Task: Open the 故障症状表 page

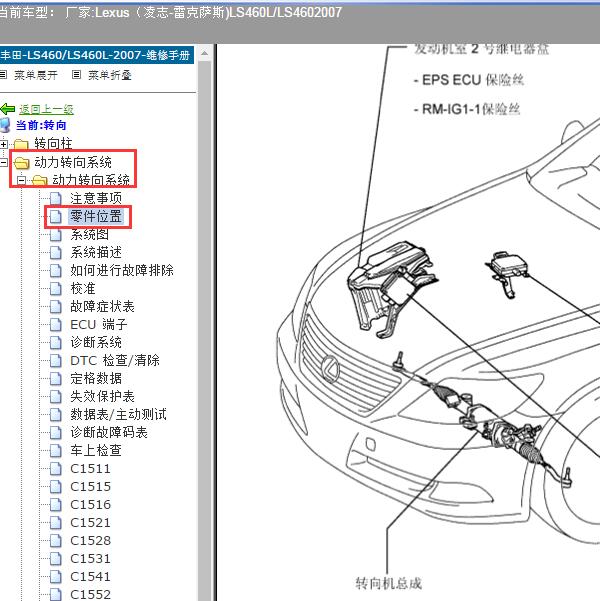Action: [x=102, y=306]
